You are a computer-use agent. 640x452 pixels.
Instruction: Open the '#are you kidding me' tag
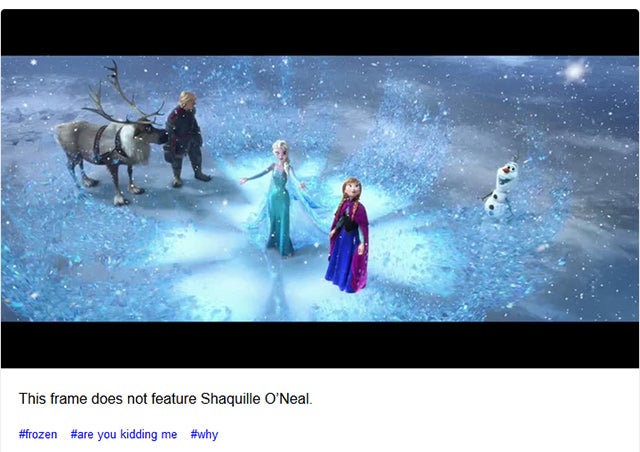(x=124, y=434)
